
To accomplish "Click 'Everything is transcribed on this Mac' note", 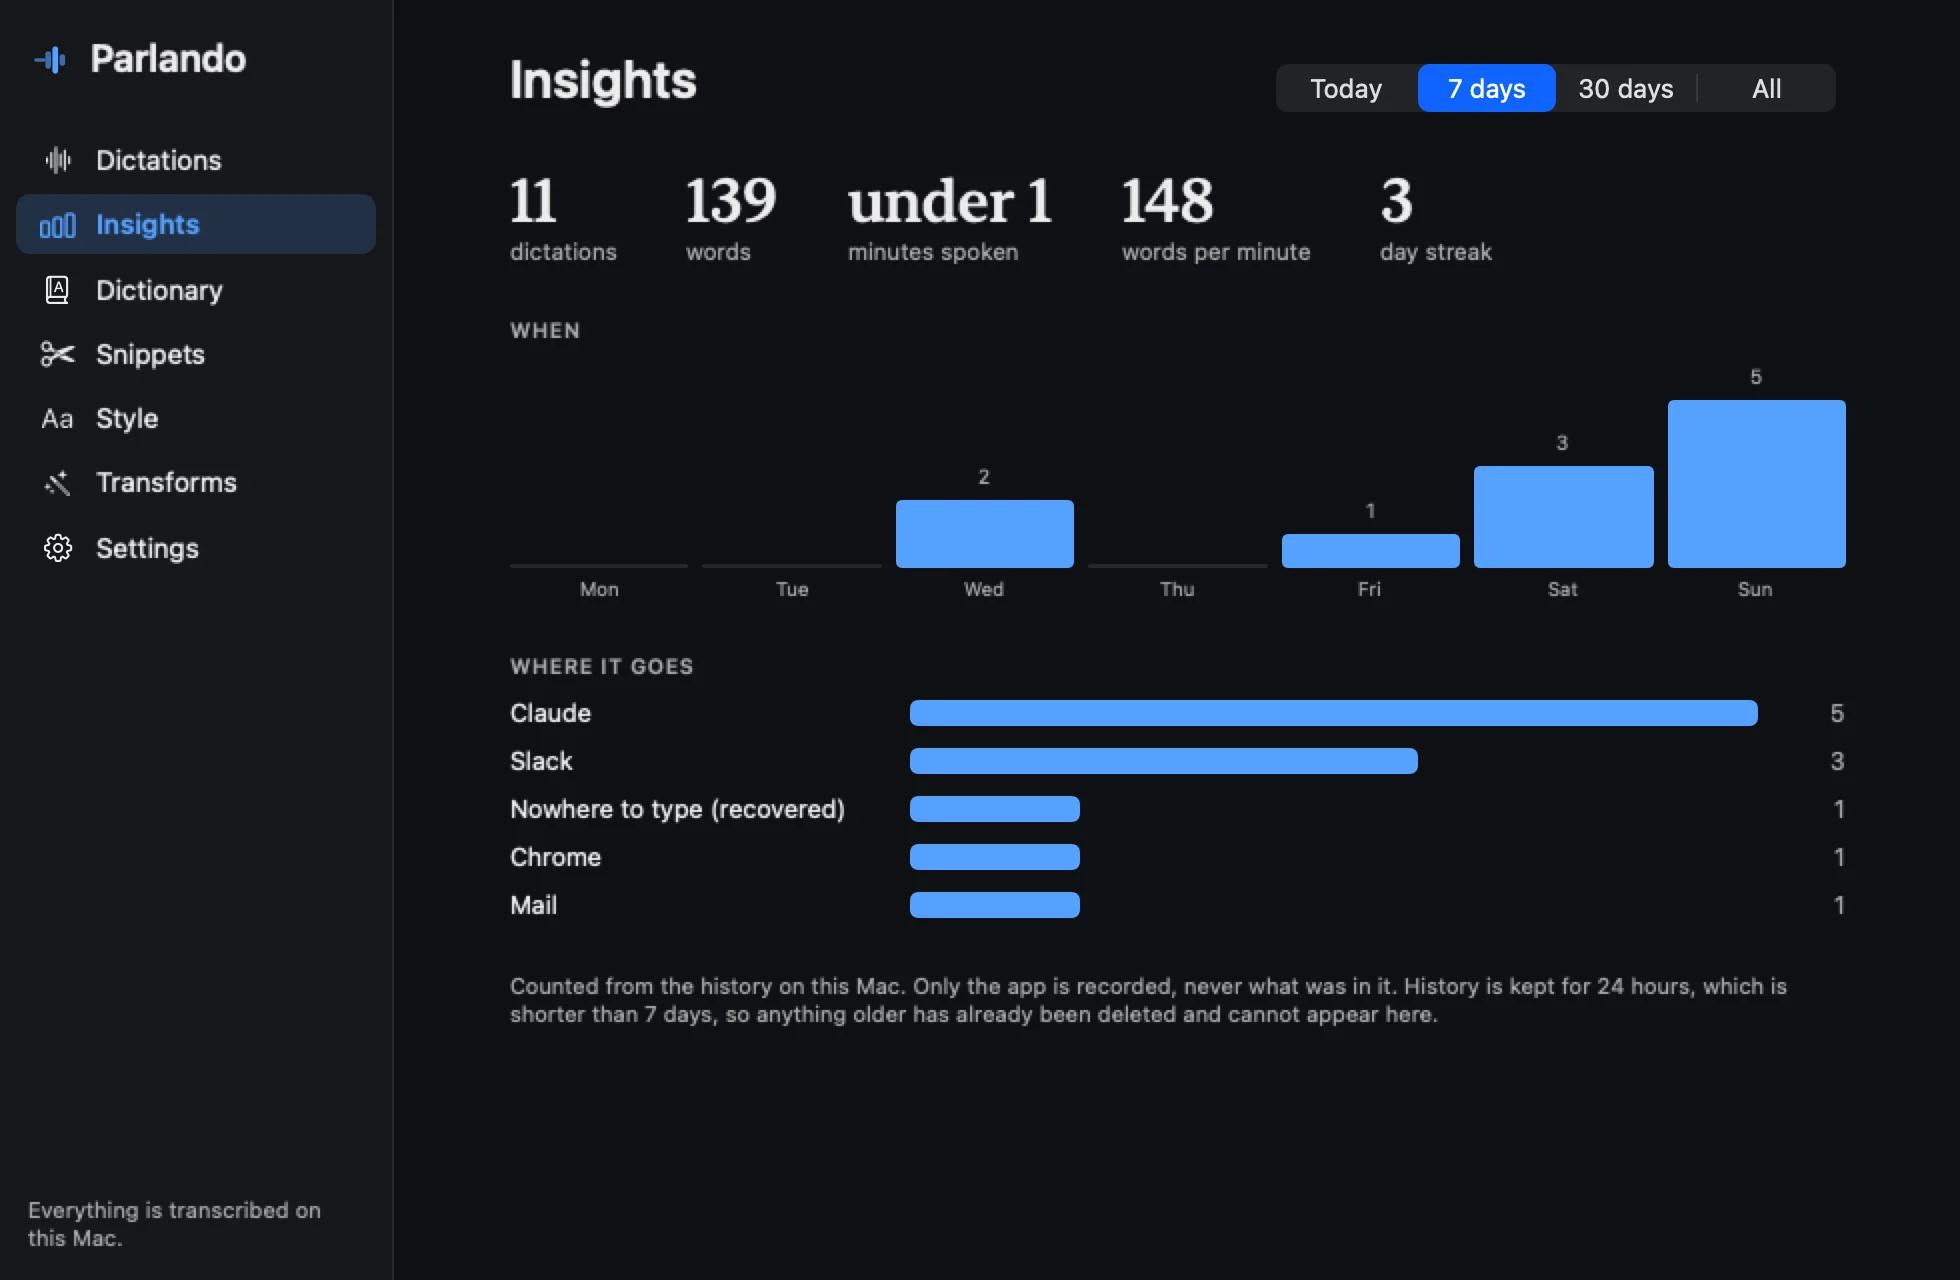I will (x=174, y=1224).
